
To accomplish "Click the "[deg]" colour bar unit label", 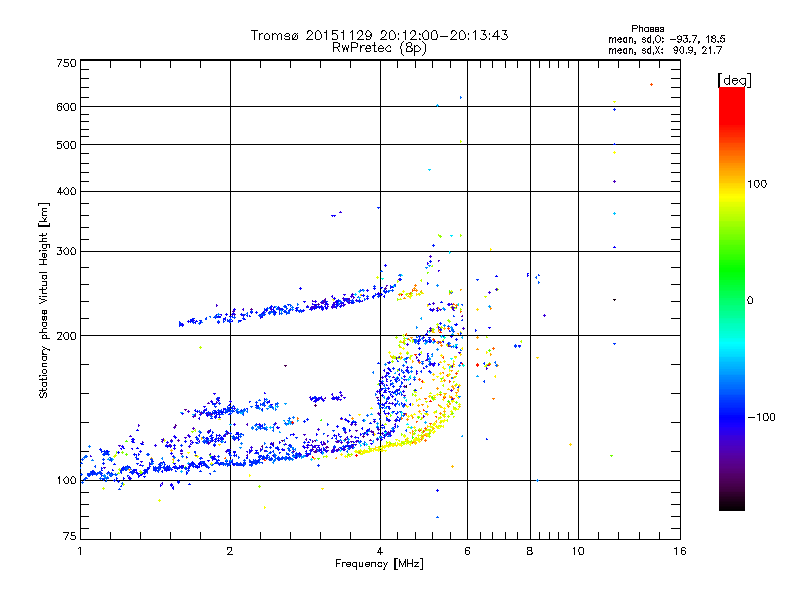I will pyautogui.click(x=734, y=80).
